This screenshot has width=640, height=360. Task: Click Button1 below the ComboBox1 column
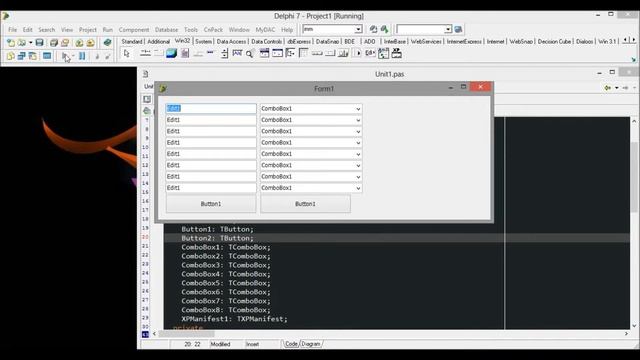click(305, 204)
